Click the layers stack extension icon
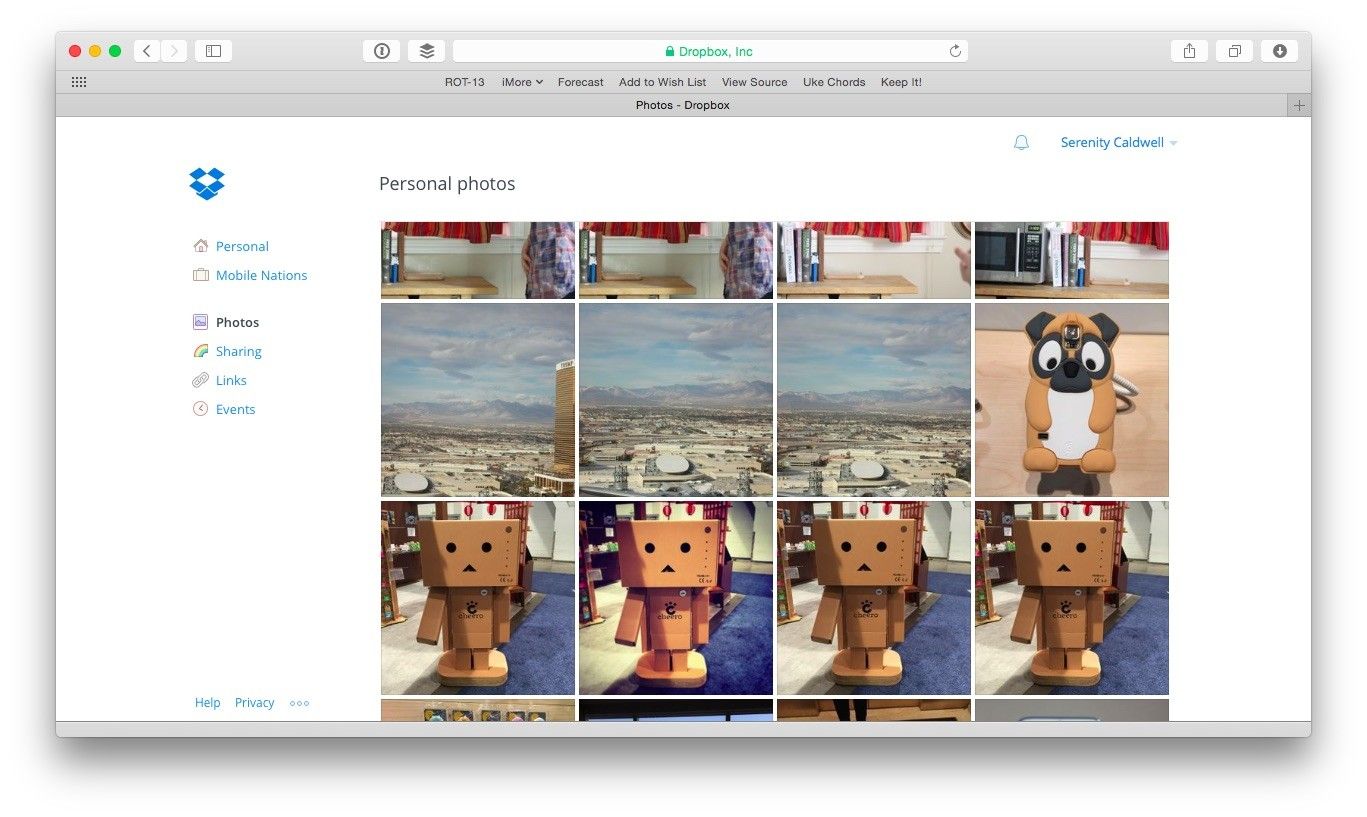Image resolution: width=1367 pixels, height=817 pixels. click(426, 51)
